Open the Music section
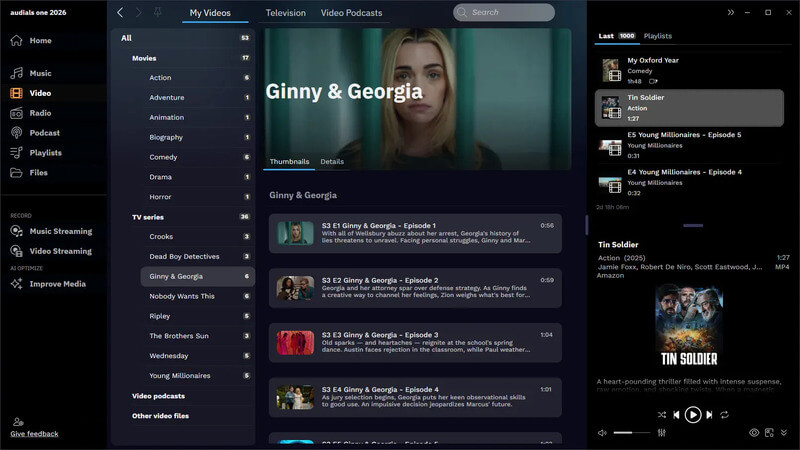The width and height of the screenshot is (800, 450). (x=31, y=73)
